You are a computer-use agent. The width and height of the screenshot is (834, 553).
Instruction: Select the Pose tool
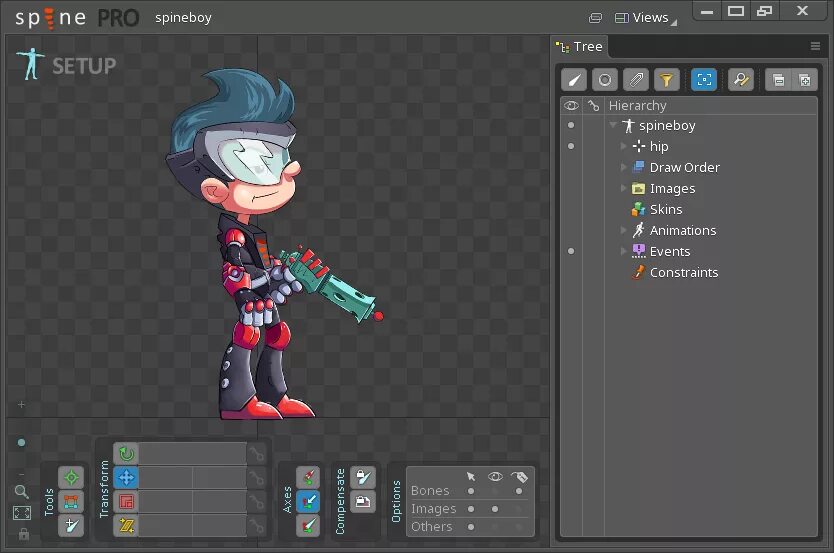(x=71, y=477)
